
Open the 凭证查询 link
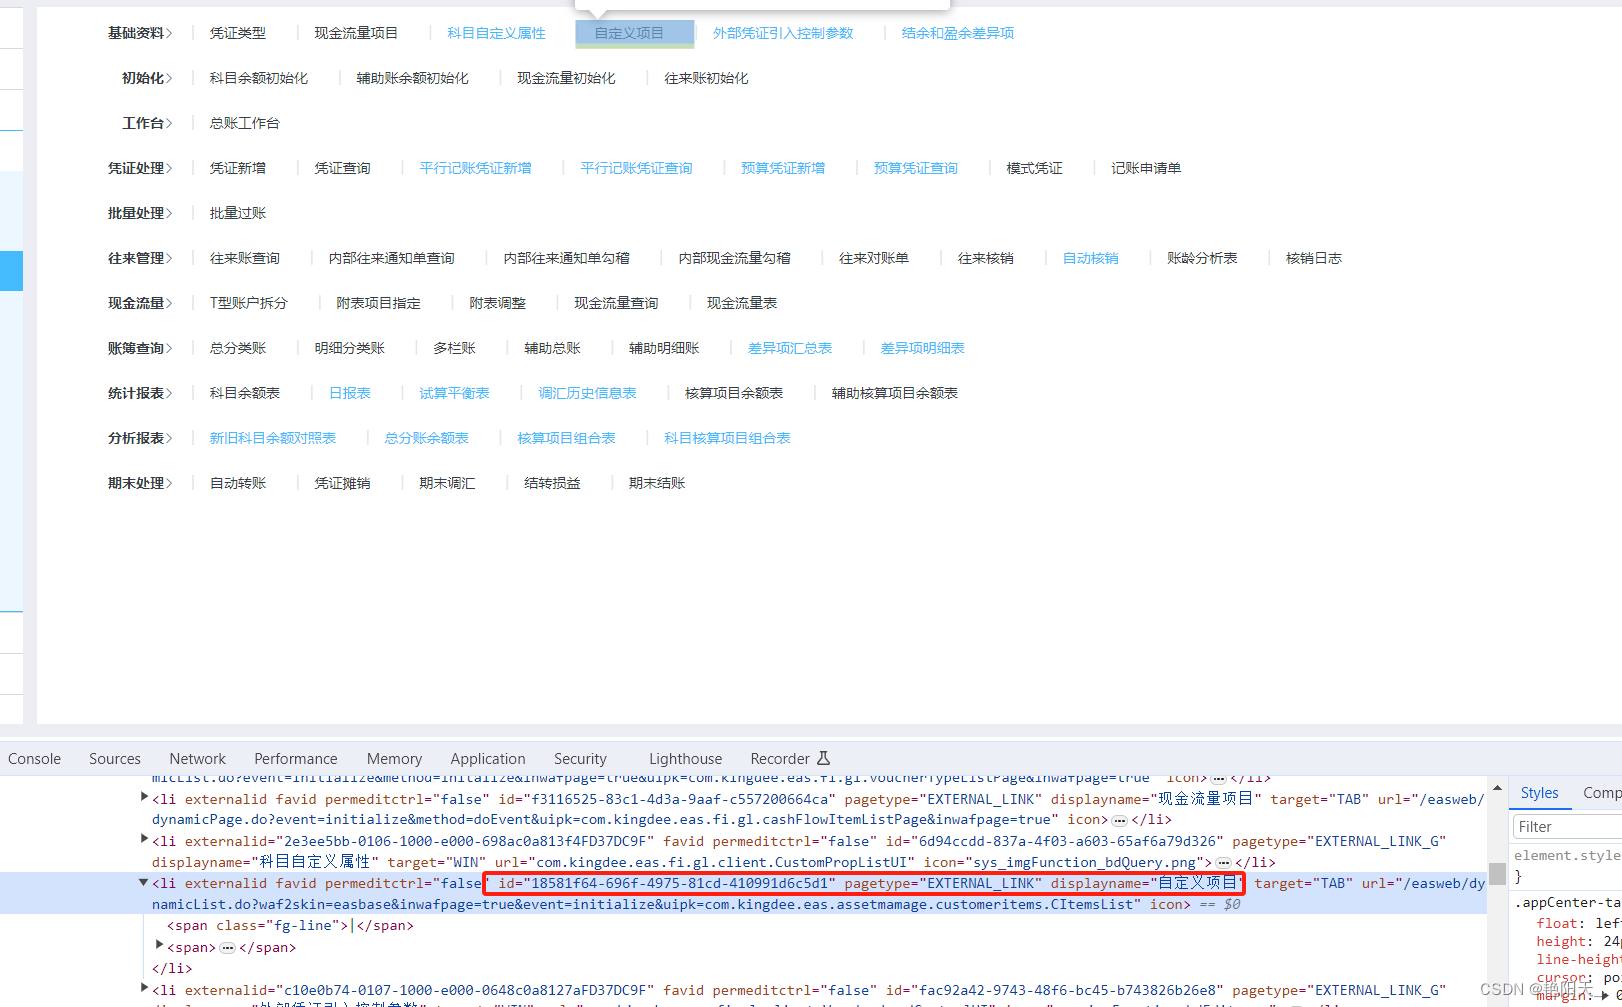pyautogui.click(x=342, y=167)
